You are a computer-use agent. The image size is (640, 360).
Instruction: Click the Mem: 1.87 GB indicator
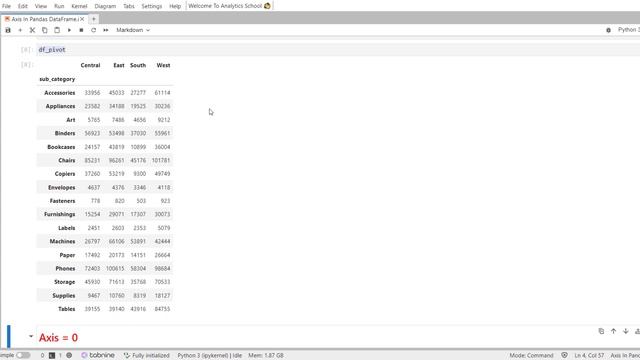(266, 356)
